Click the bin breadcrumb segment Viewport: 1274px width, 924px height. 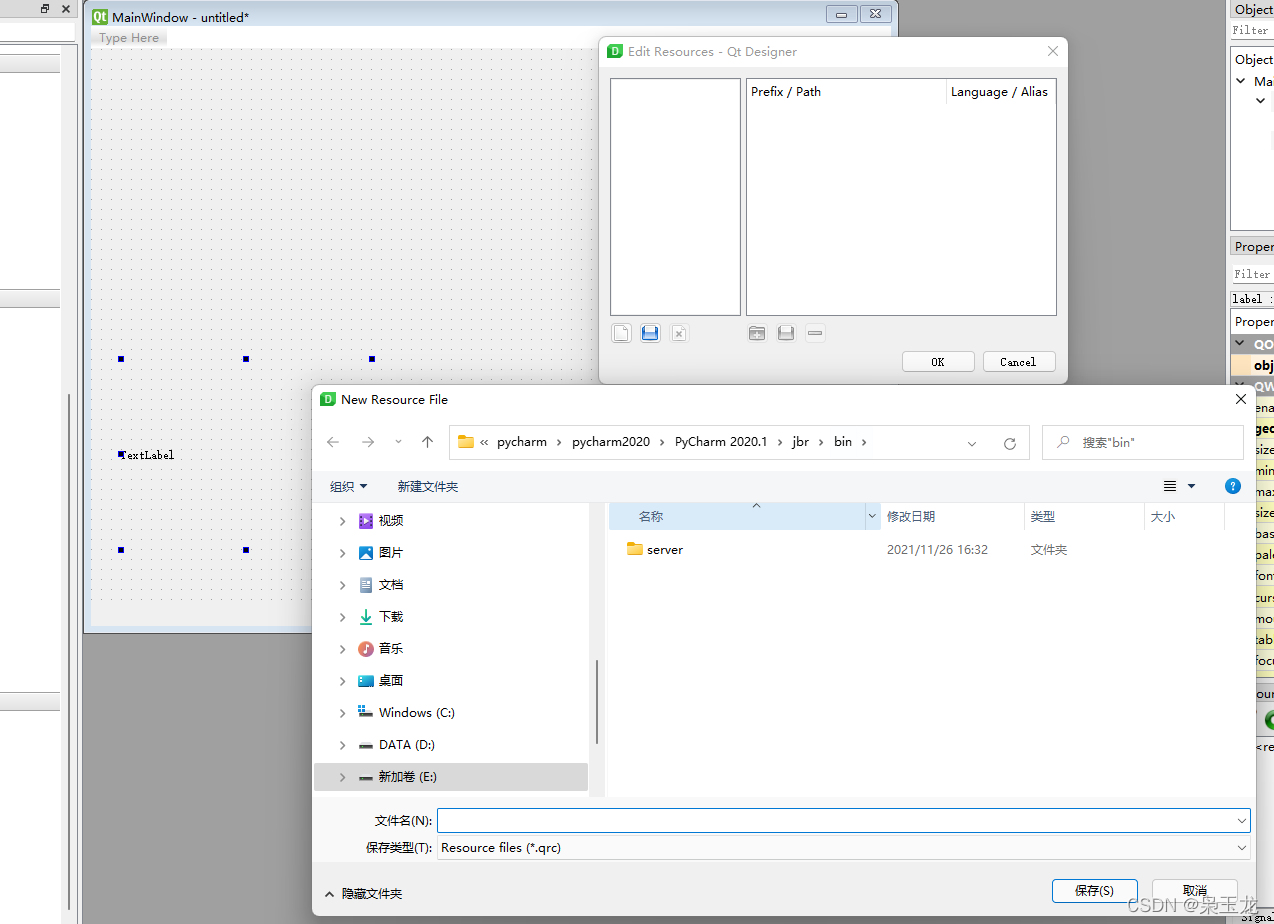point(843,441)
